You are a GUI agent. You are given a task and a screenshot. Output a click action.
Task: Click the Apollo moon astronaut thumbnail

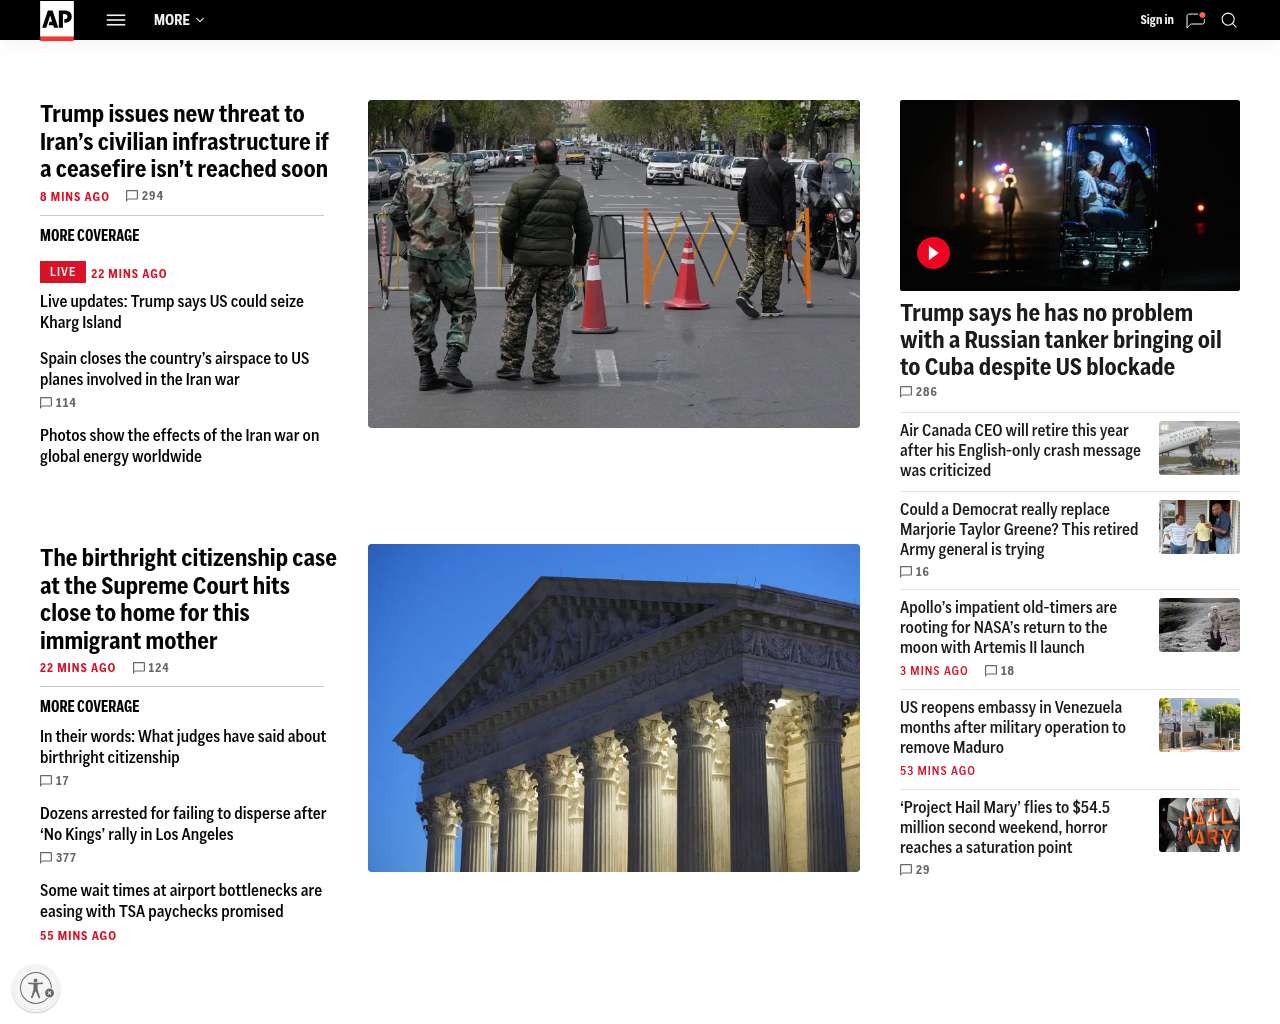point(1198,625)
